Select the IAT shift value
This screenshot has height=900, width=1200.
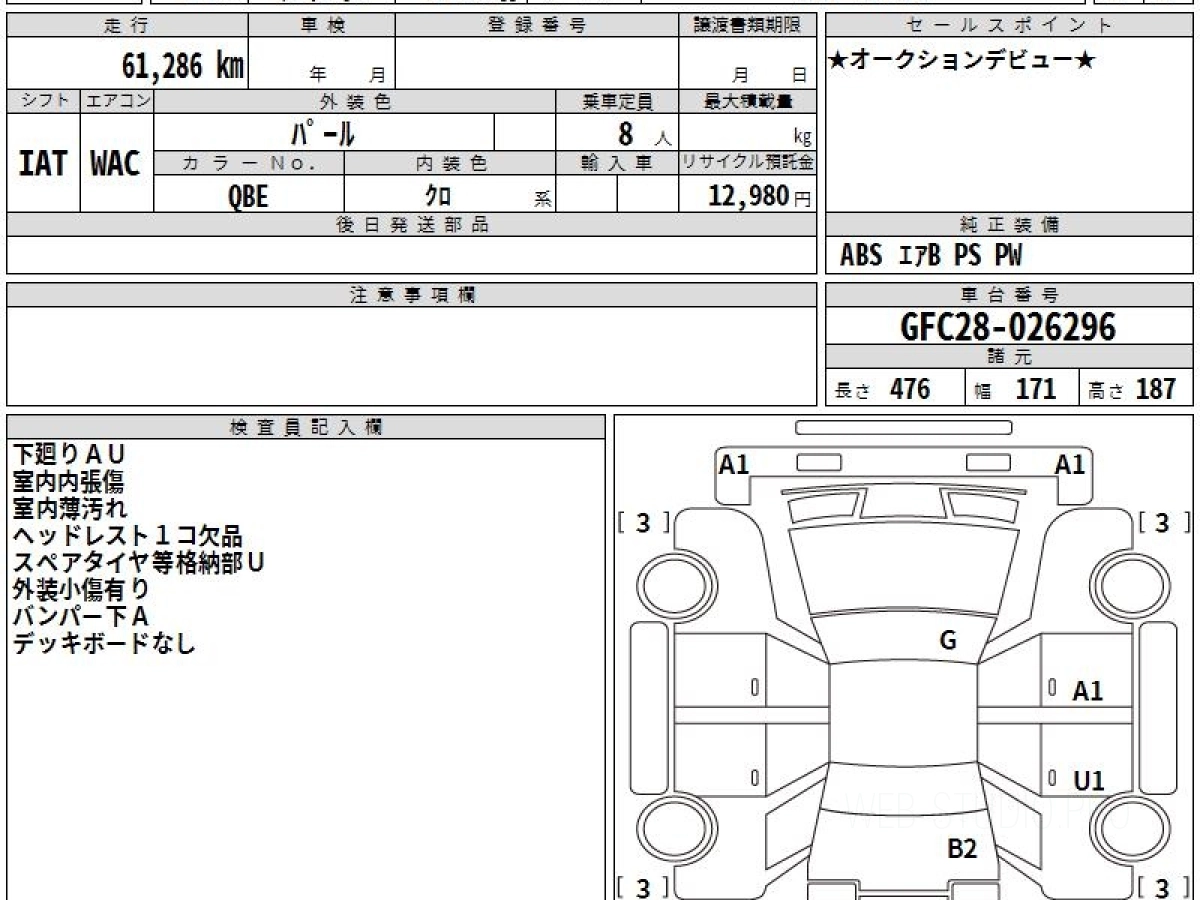pyautogui.click(x=43, y=163)
